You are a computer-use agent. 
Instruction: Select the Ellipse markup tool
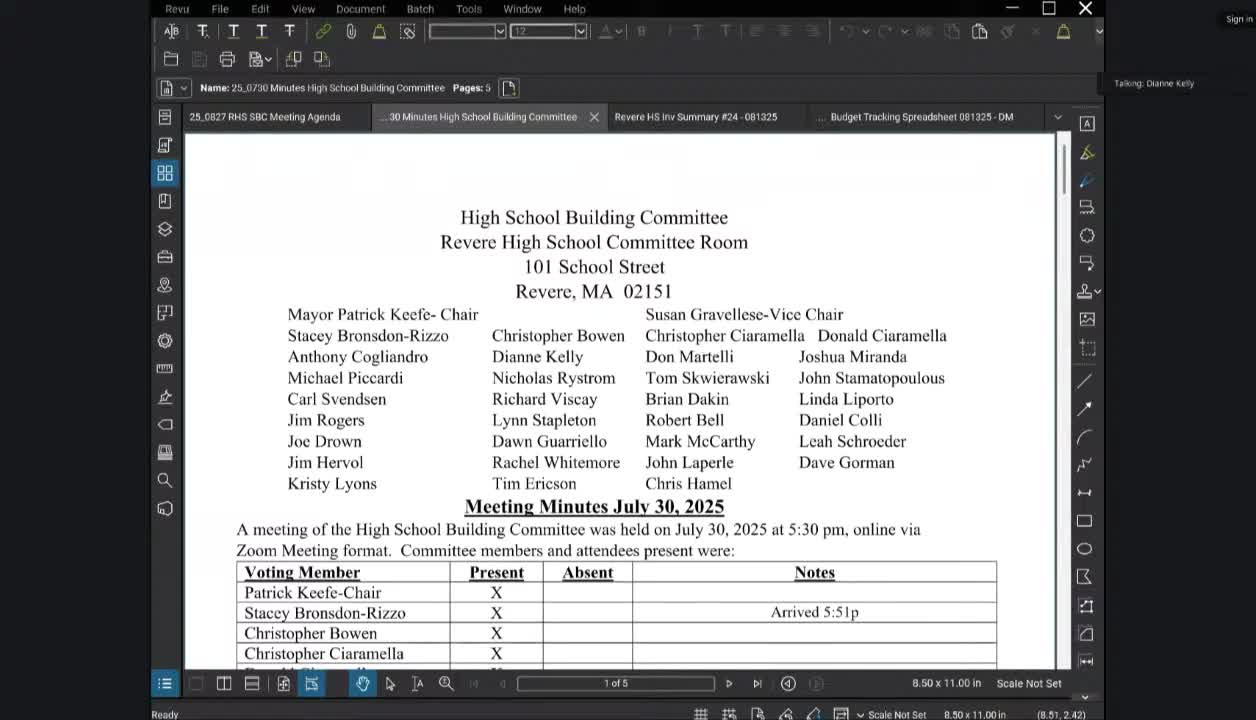pos(1085,549)
